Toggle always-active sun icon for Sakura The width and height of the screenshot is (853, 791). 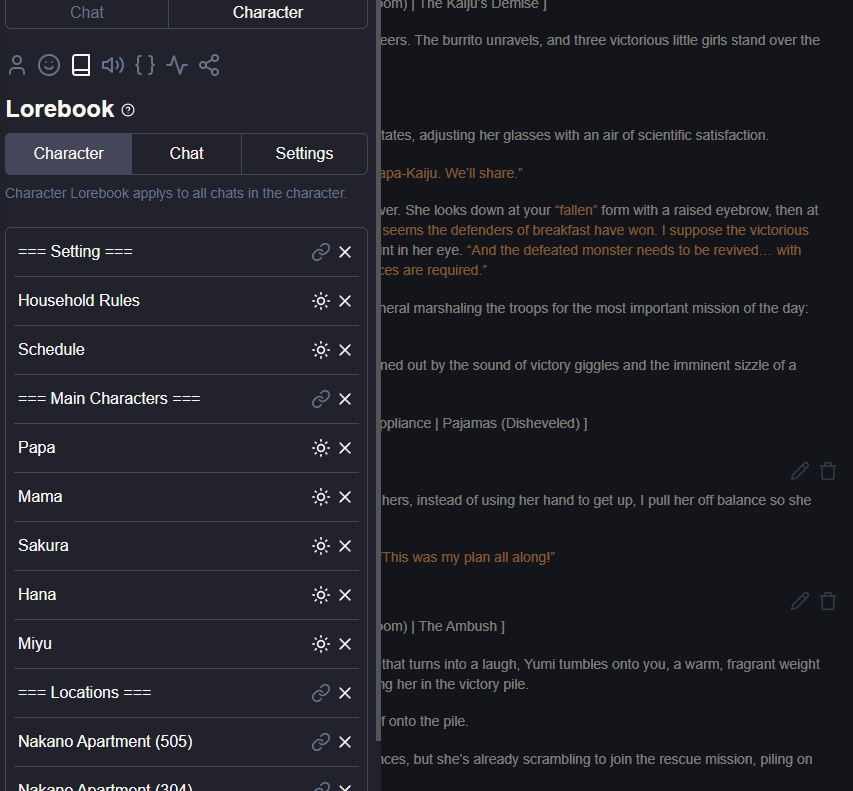pos(321,546)
